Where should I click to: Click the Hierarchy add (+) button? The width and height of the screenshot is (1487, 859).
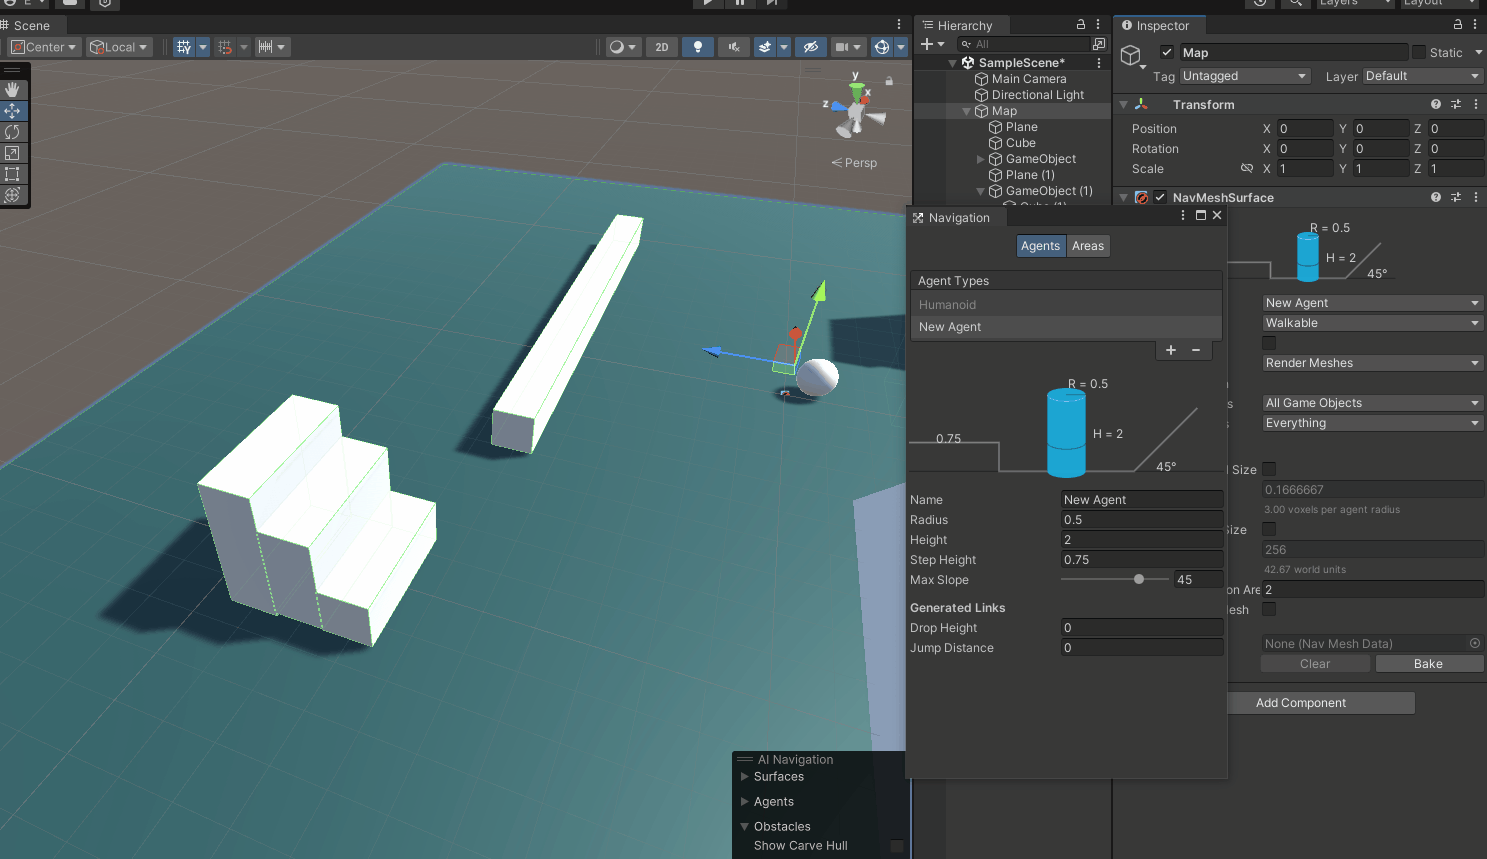pos(927,44)
